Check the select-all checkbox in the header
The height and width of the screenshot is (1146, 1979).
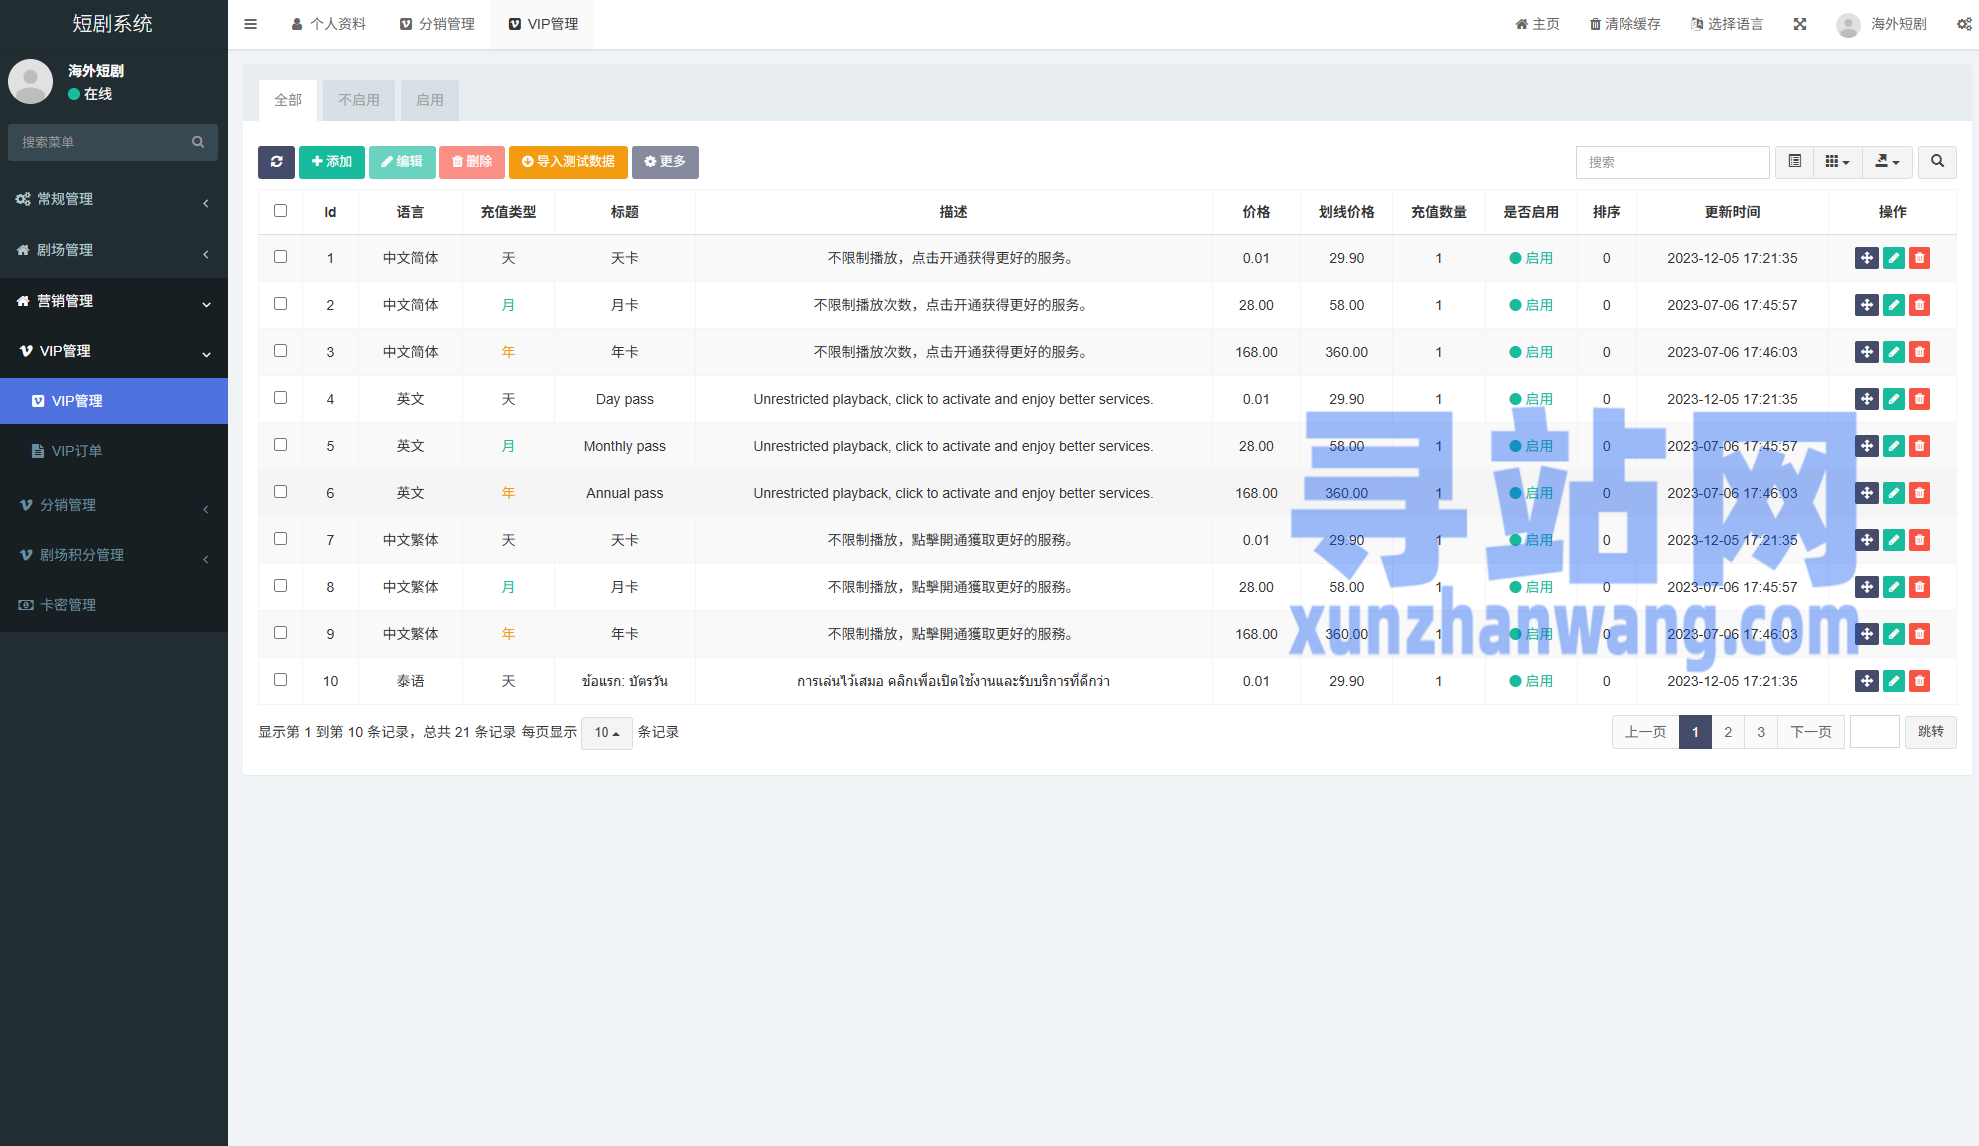click(x=280, y=211)
